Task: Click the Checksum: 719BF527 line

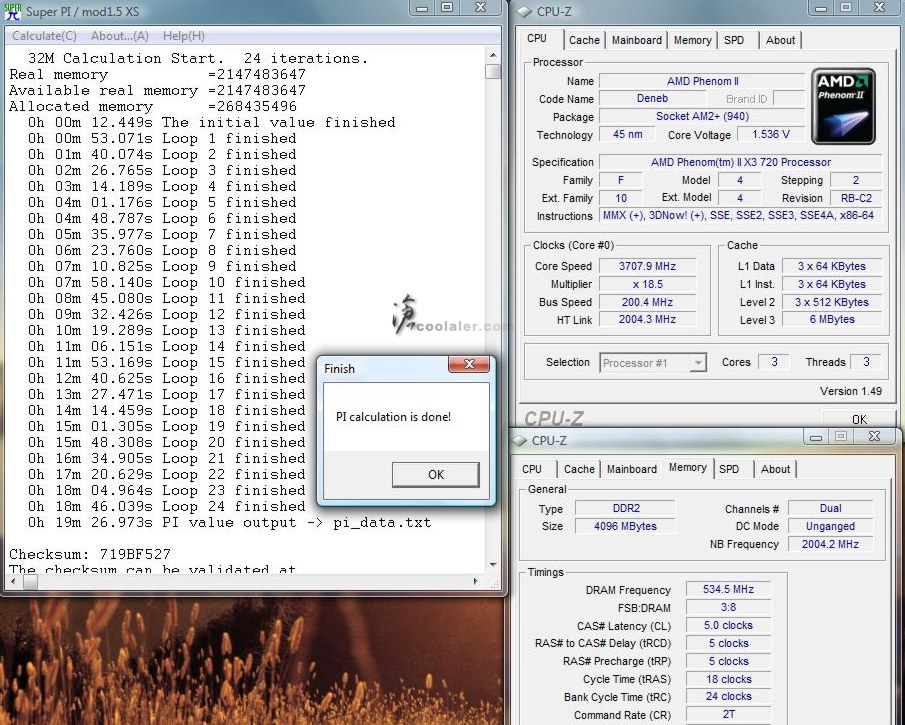Action: [89, 554]
